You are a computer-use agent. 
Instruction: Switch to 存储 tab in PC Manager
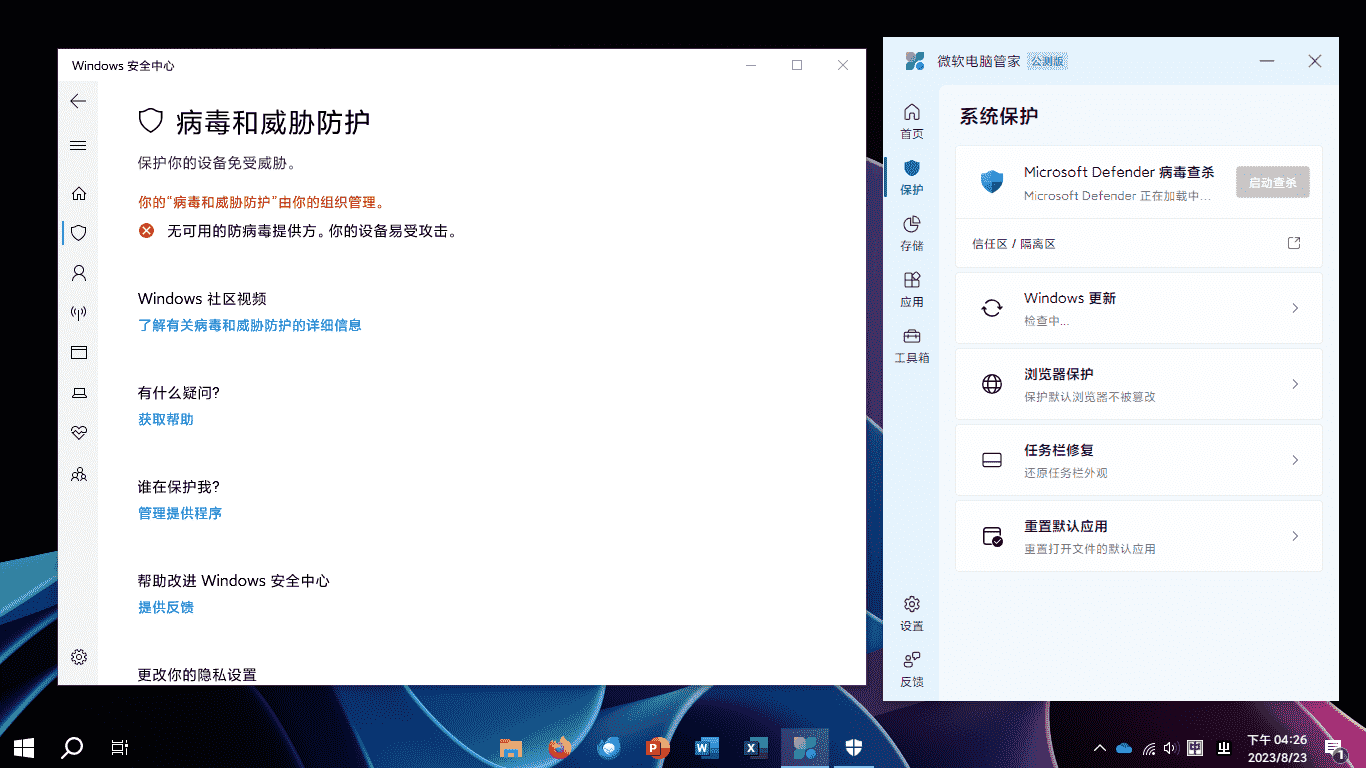tap(911, 233)
